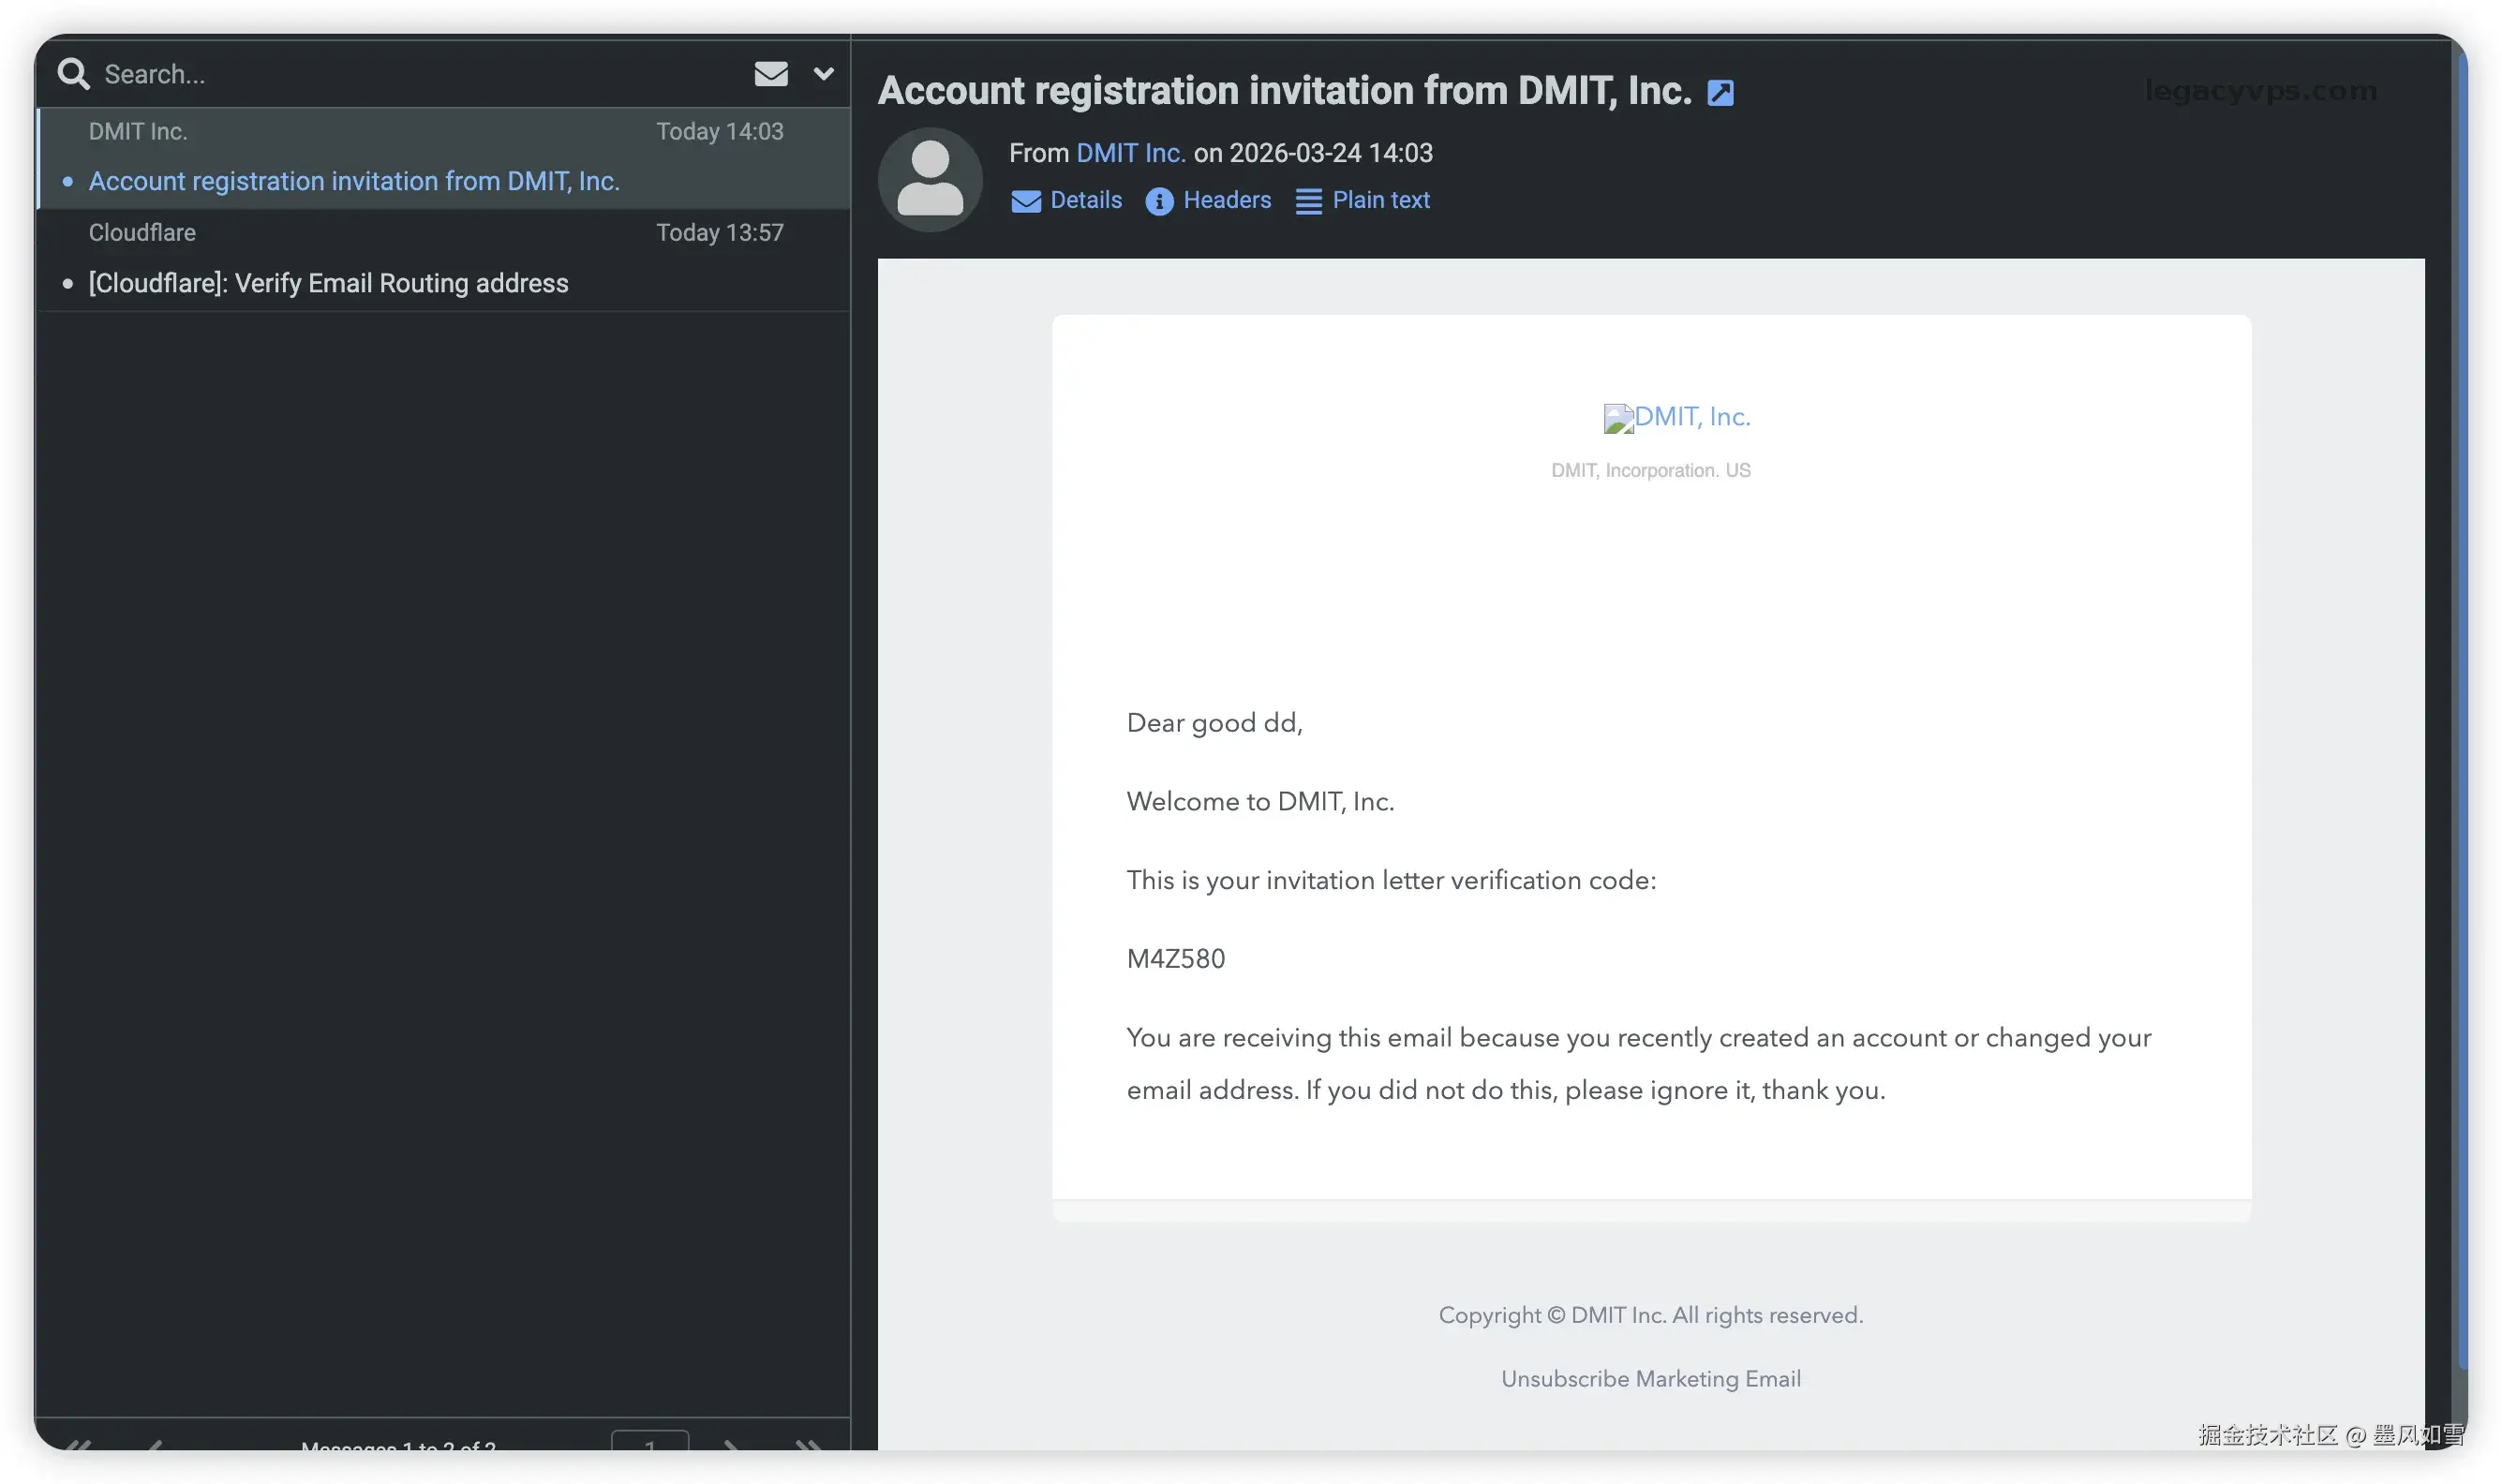The image size is (2502, 1484).
Task: Click the unread filter envelope icon
Action: (770, 73)
